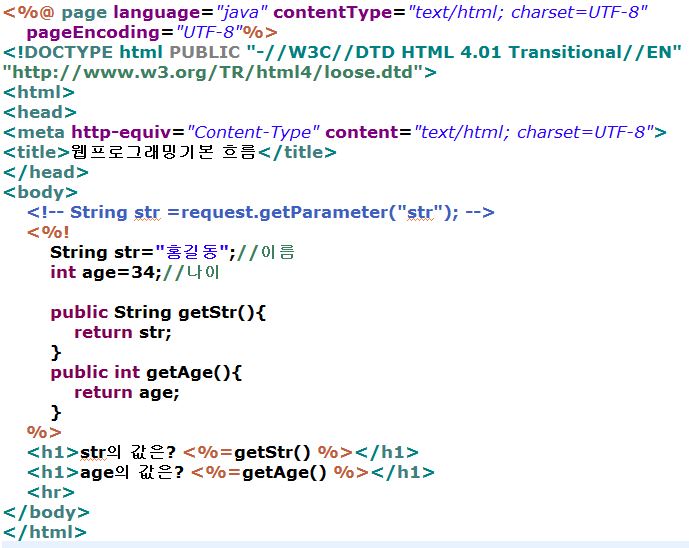
Task: Click the String str="홍길동" declaration
Action: click(143, 253)
